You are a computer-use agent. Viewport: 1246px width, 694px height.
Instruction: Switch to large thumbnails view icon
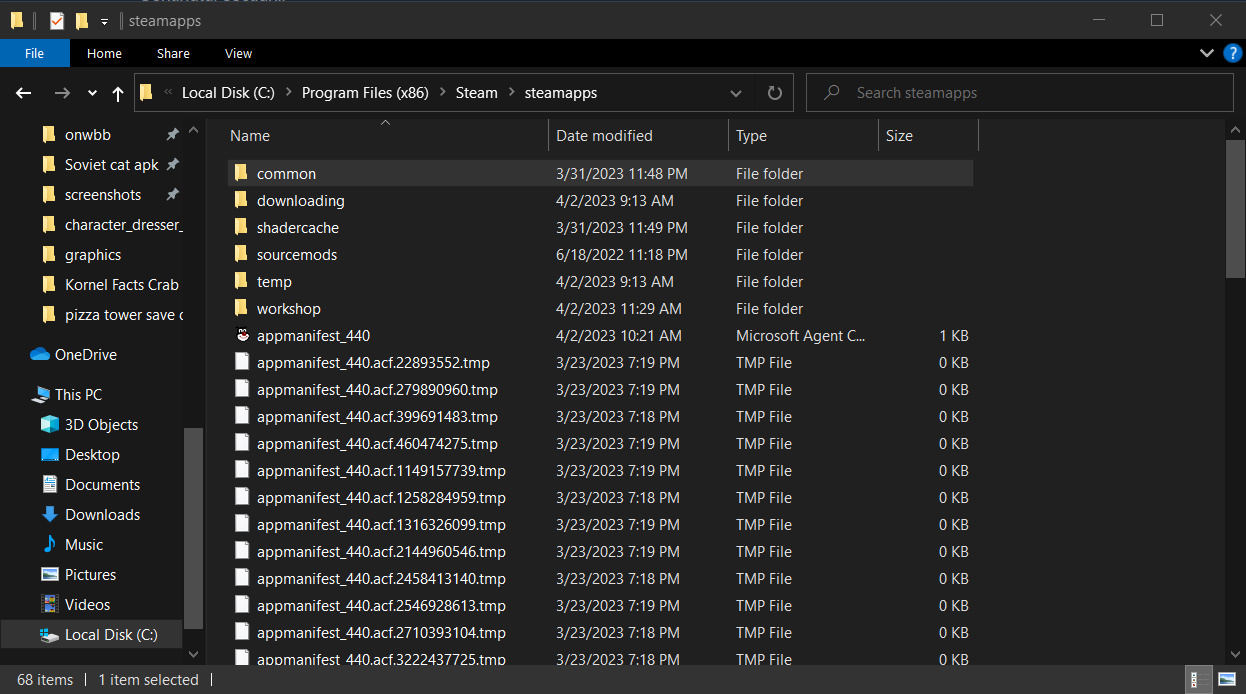(x=1227, y=680)
